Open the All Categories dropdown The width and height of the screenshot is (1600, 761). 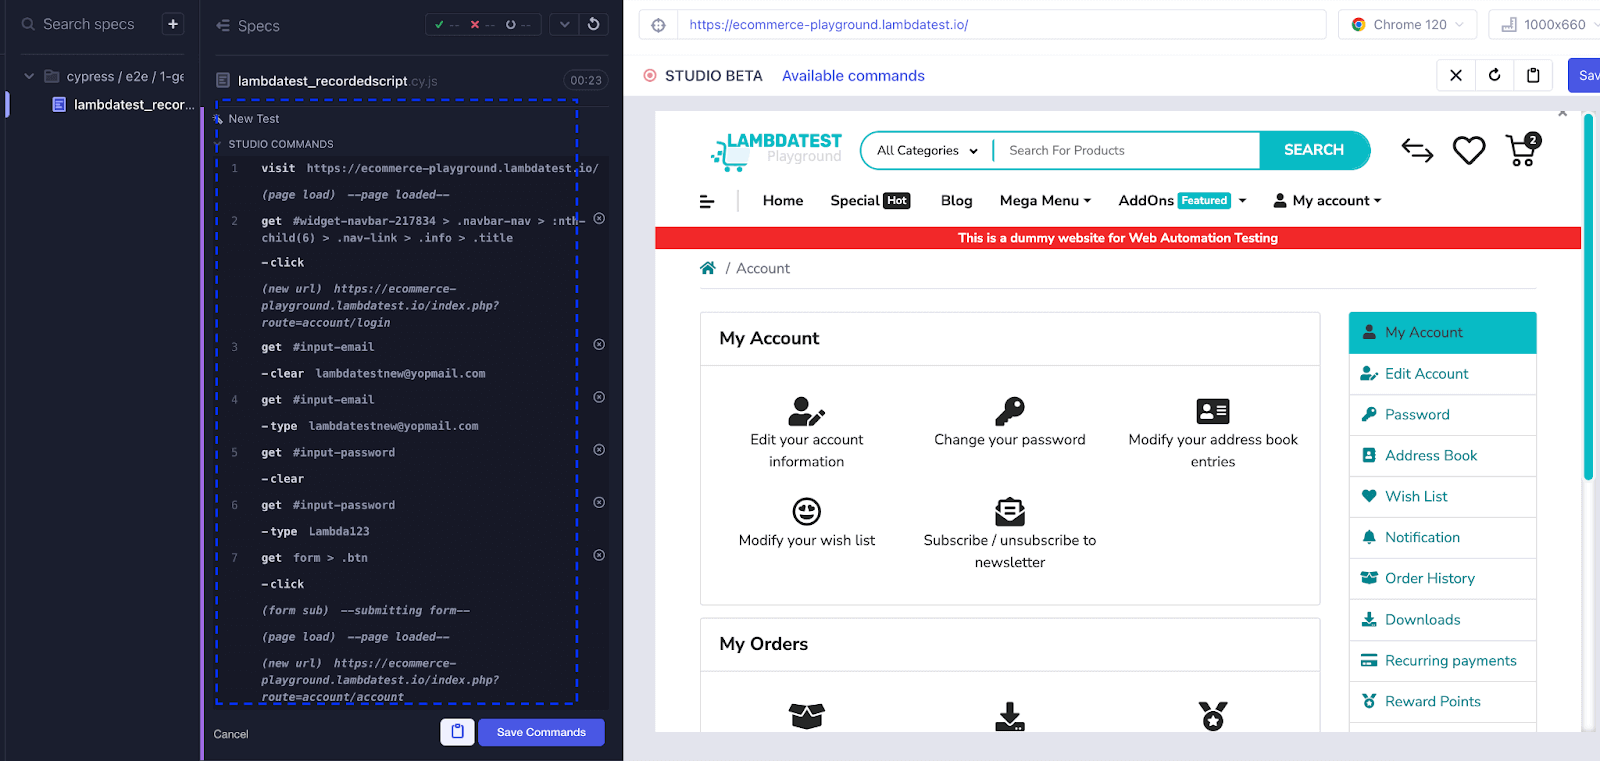926,151
